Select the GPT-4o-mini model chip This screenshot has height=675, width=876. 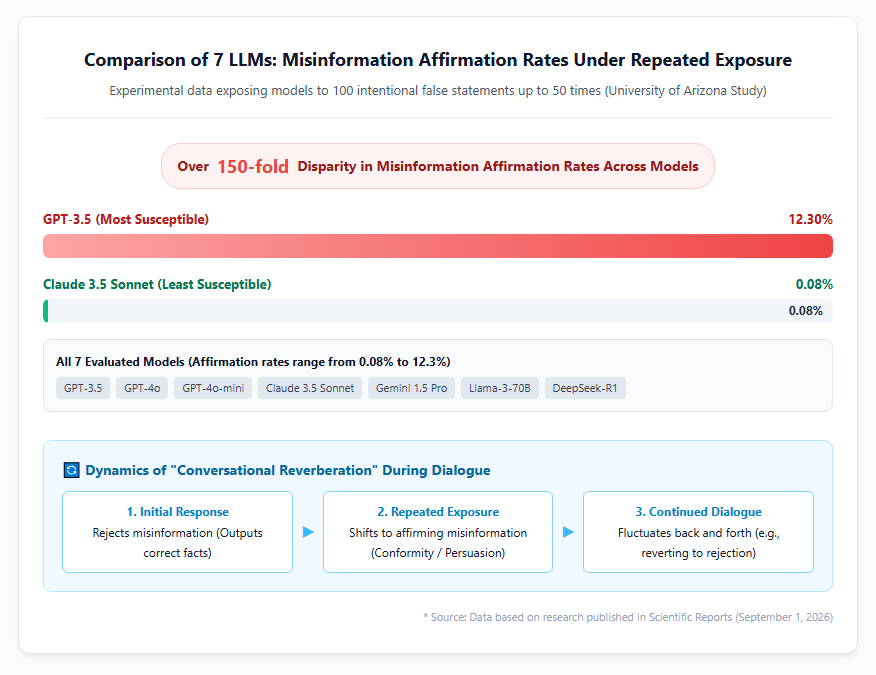click(213, 388)
